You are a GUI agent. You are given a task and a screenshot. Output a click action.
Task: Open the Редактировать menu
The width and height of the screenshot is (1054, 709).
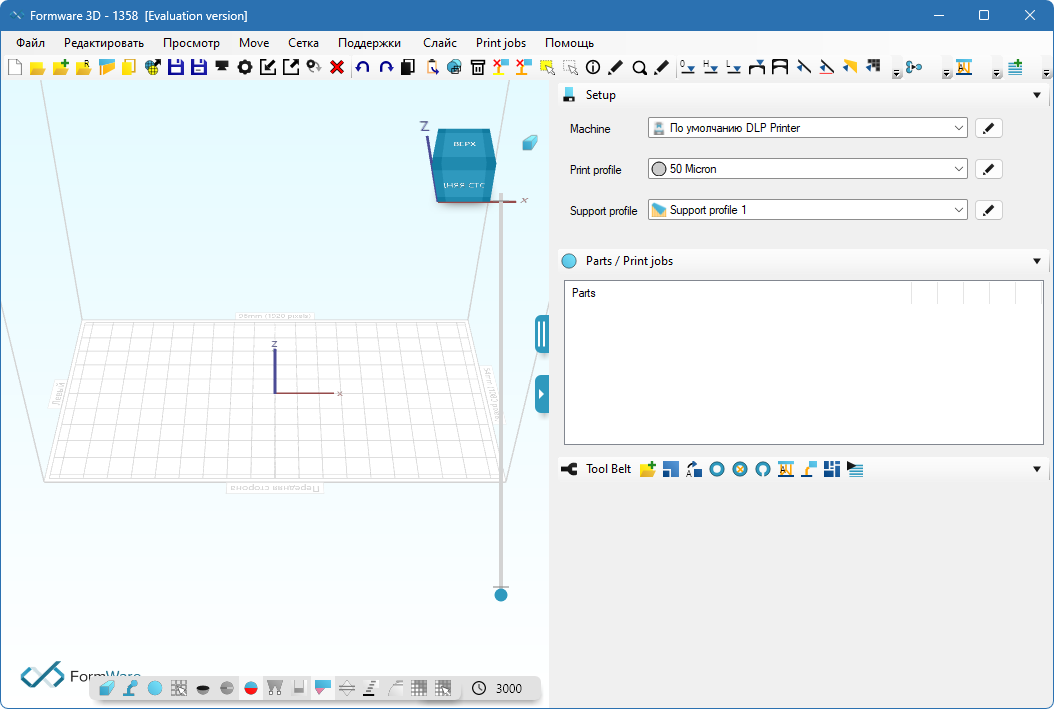104,43
